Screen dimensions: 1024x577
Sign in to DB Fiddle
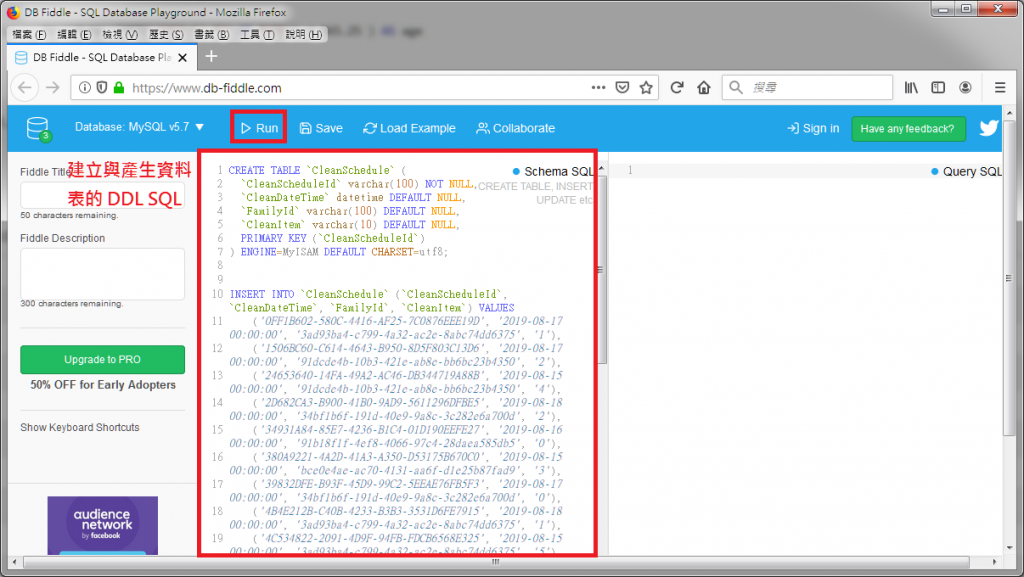[813, 128]
